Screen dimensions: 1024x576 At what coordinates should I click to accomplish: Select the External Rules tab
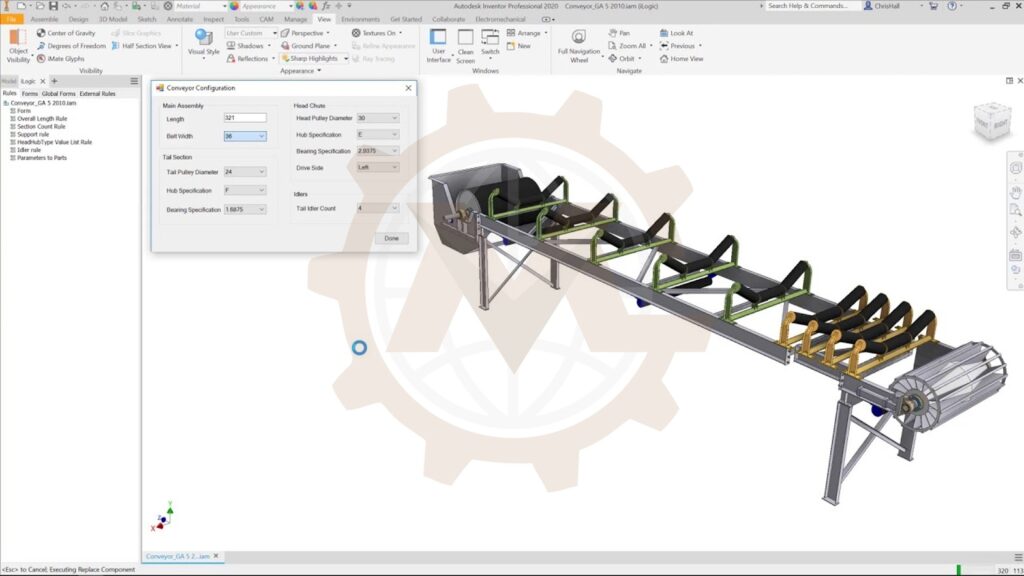click(97, 93)
